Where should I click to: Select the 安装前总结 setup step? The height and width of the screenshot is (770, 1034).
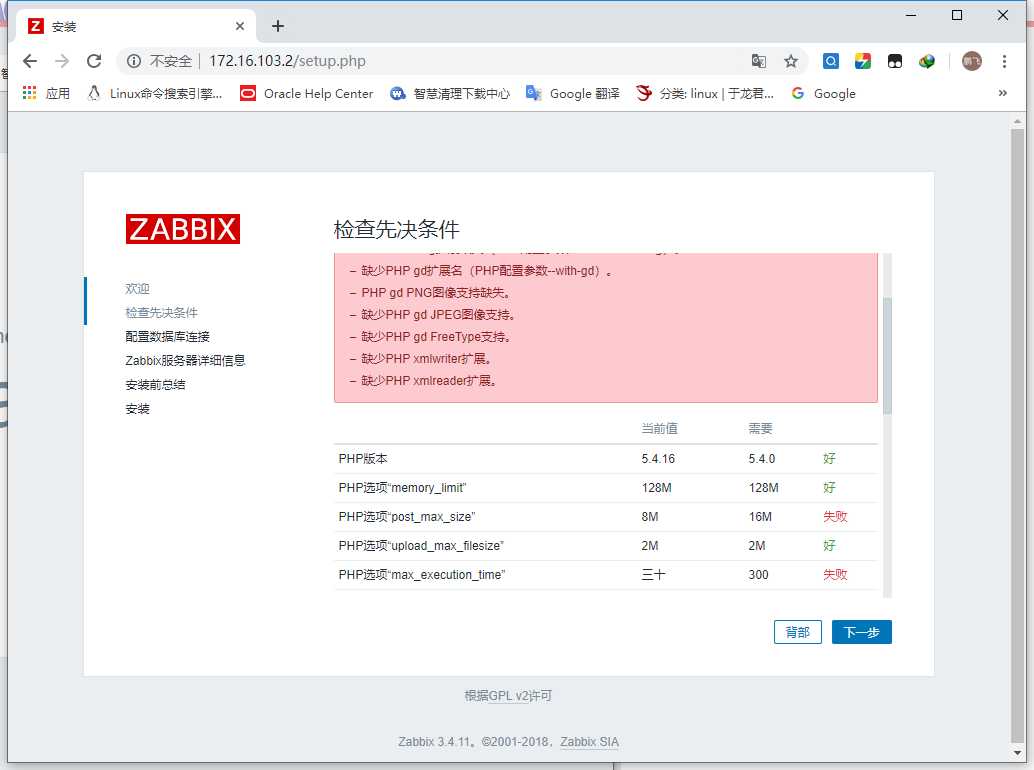pos(156,385)
